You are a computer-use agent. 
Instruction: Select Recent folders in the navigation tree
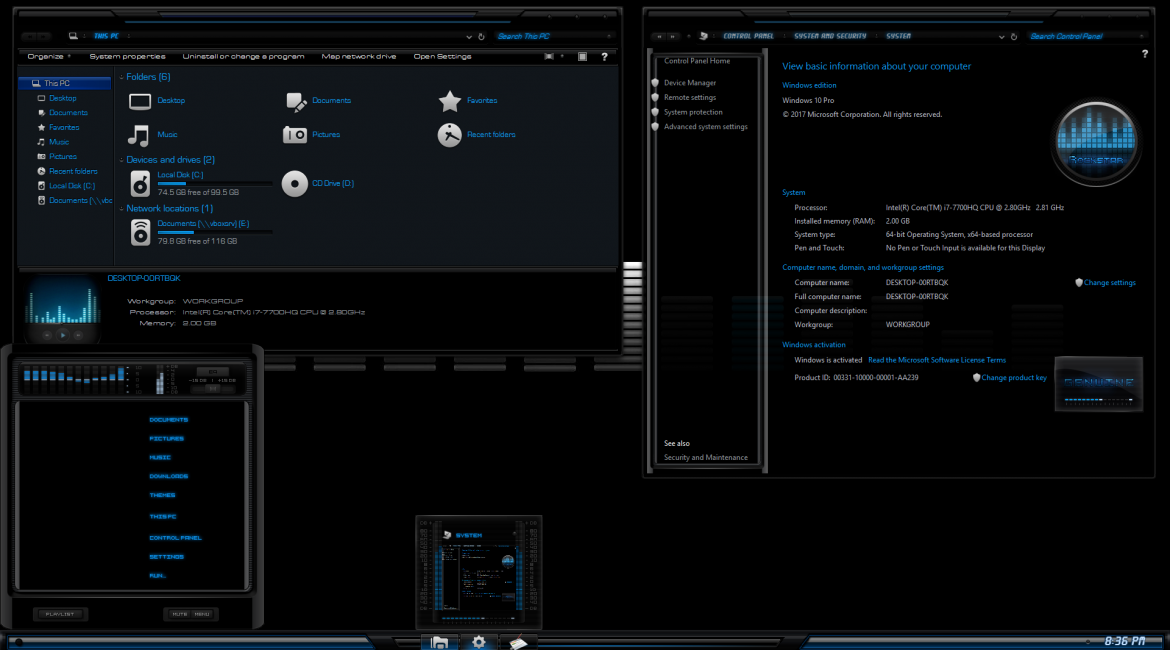[x=73, y=172]
